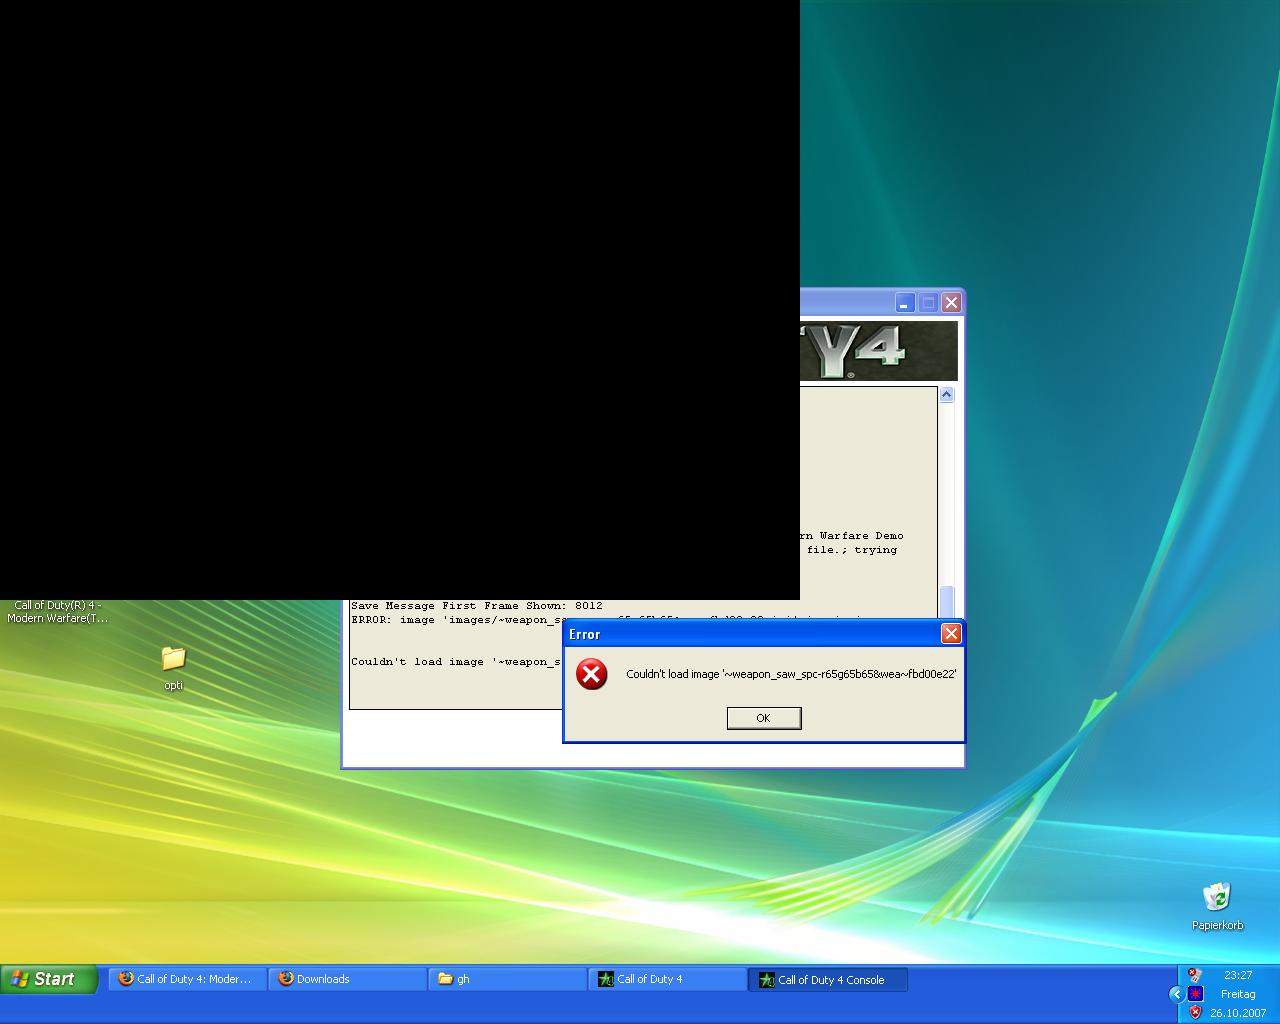The image size is (1280, 1024).
Task: Close the Error dialog with its X
Action: tap(951, 633)
